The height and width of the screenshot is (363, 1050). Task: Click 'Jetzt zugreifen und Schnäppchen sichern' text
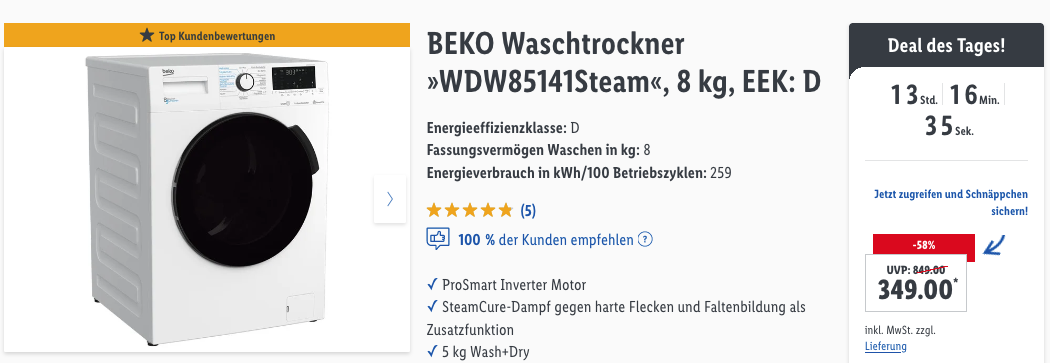point(950,202)
